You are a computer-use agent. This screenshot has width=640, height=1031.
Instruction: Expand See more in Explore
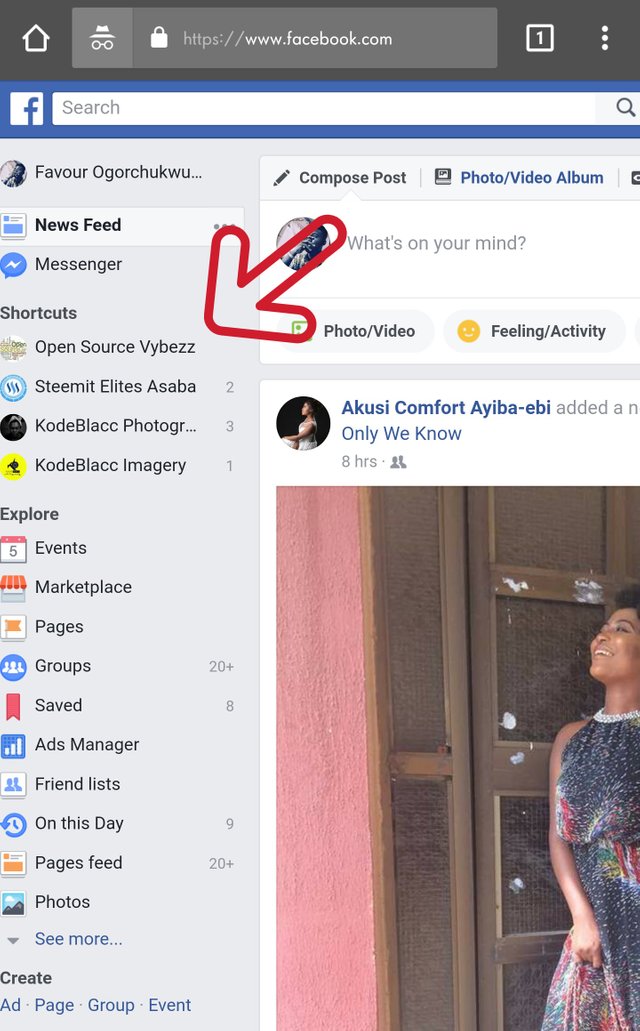point(78,940)
